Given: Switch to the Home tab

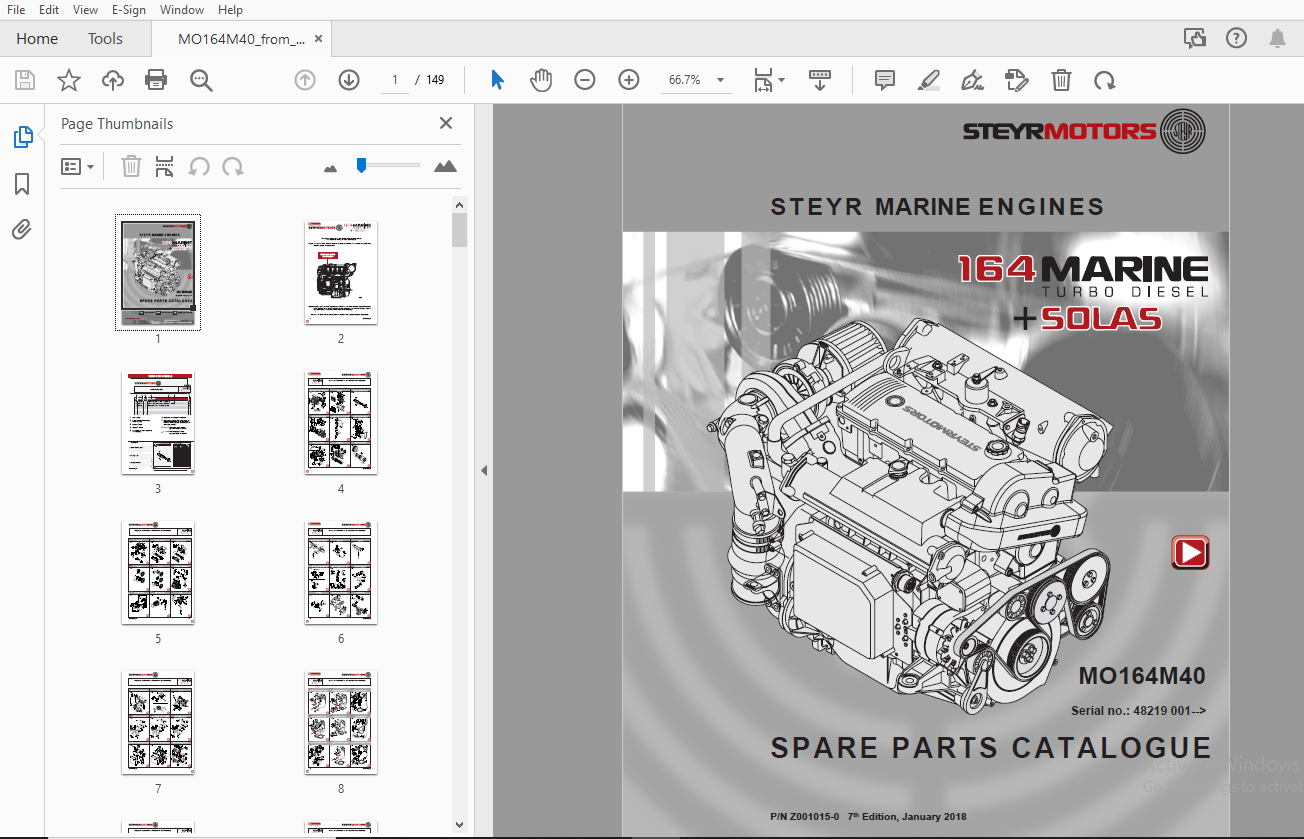Looking at the screenshot, I should (37, 39).
